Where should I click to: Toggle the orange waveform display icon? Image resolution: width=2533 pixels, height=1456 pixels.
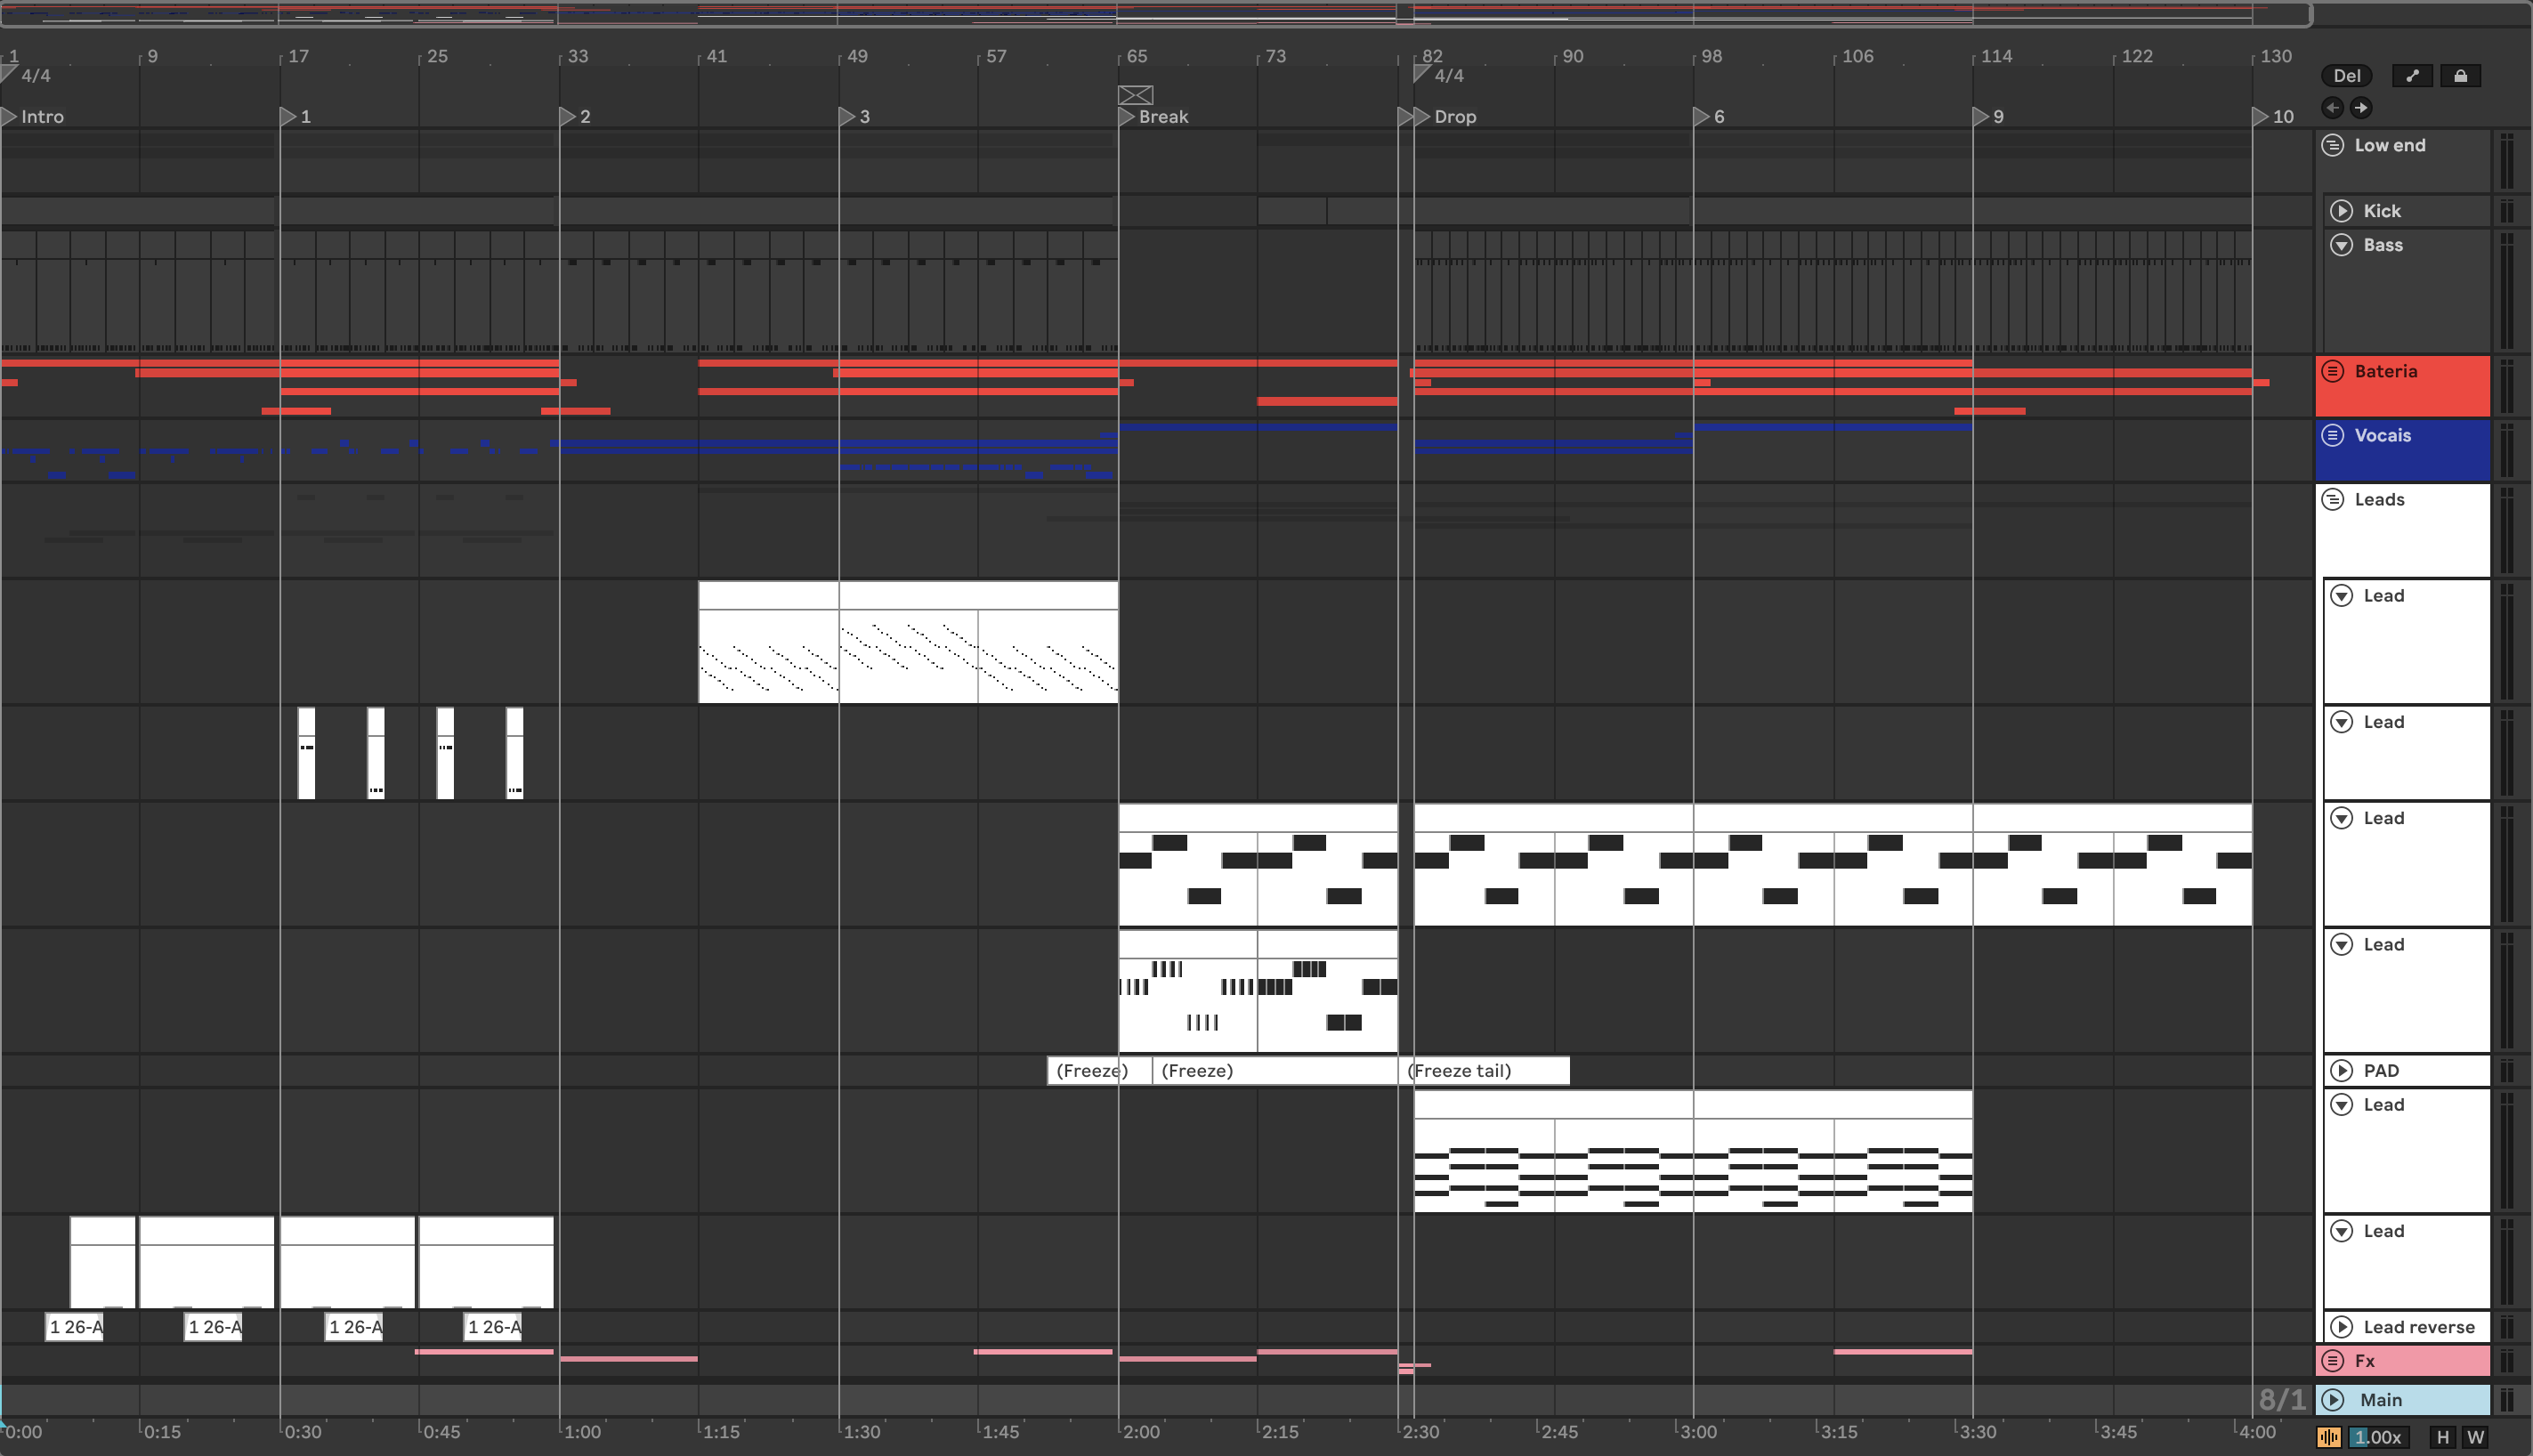[x=2329, y=1437]
